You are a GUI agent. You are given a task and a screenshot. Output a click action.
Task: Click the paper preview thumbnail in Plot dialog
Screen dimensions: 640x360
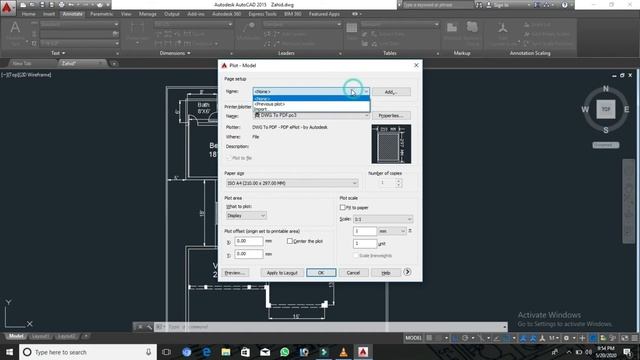pos(391,144)
